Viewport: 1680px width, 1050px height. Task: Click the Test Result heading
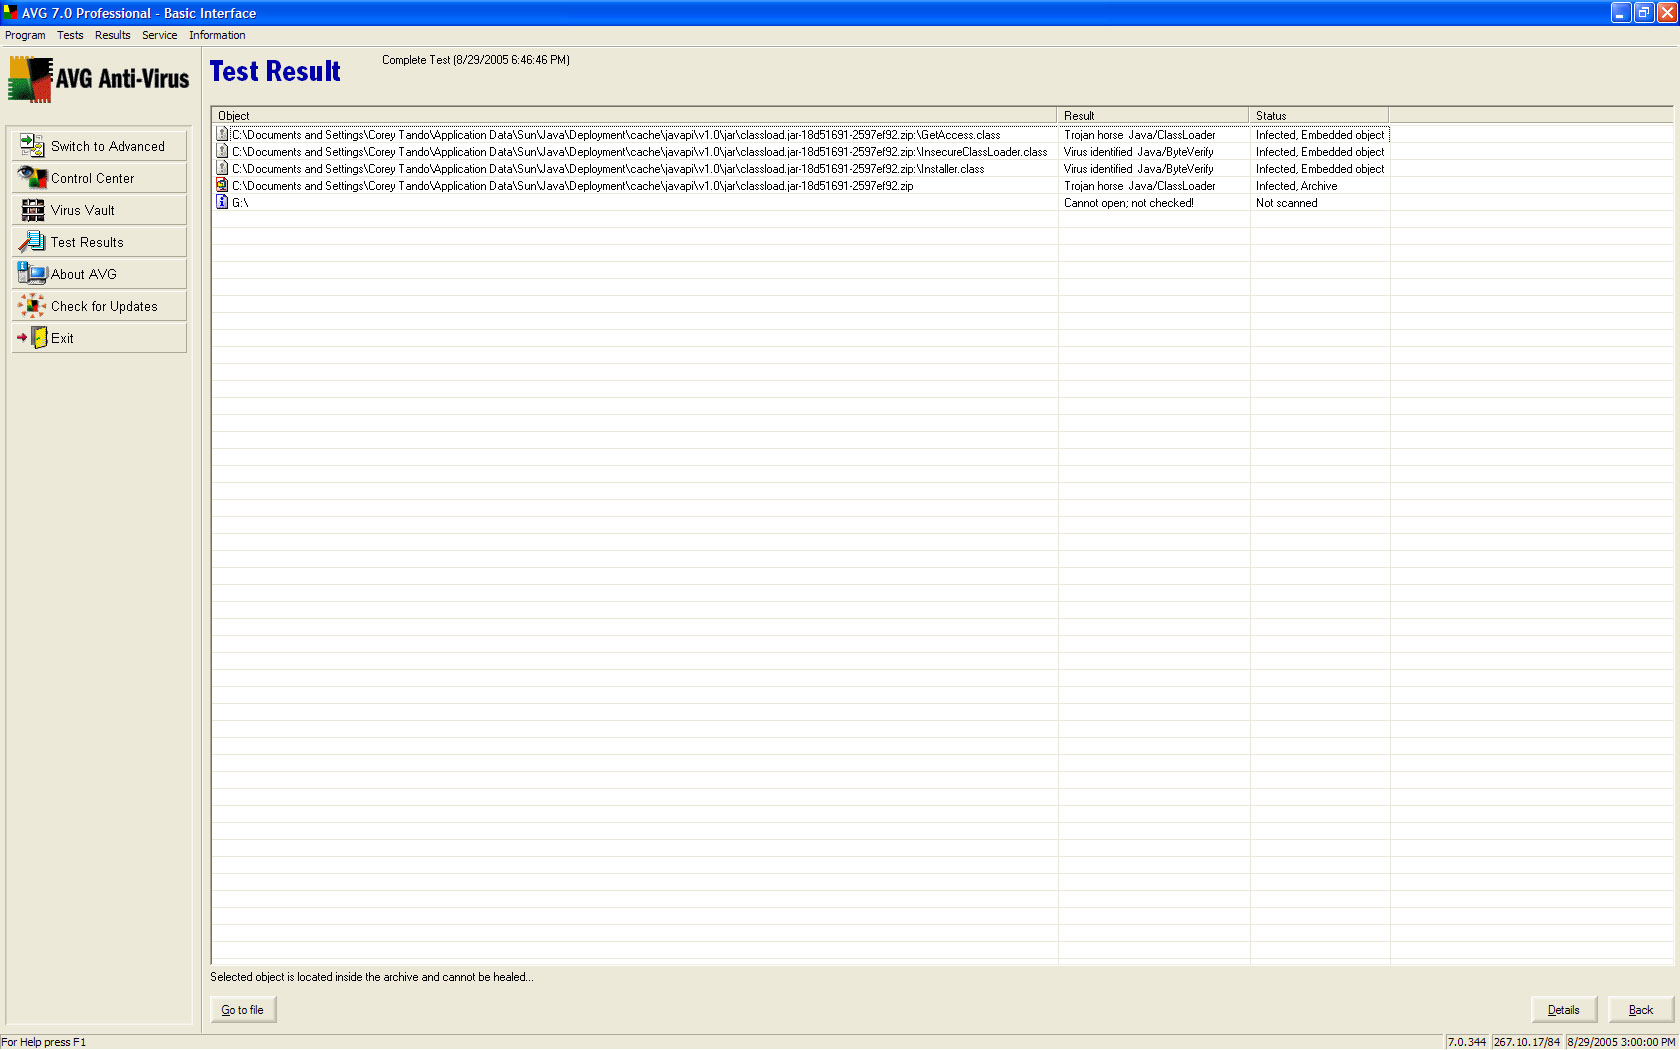click(x=275, y=72)
